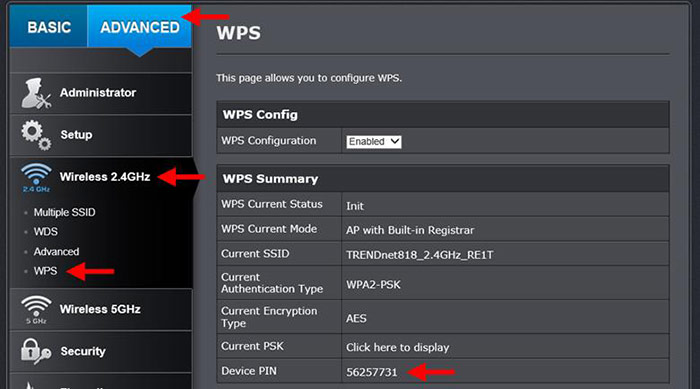Click the Setup gears icon

pos(36,135)
